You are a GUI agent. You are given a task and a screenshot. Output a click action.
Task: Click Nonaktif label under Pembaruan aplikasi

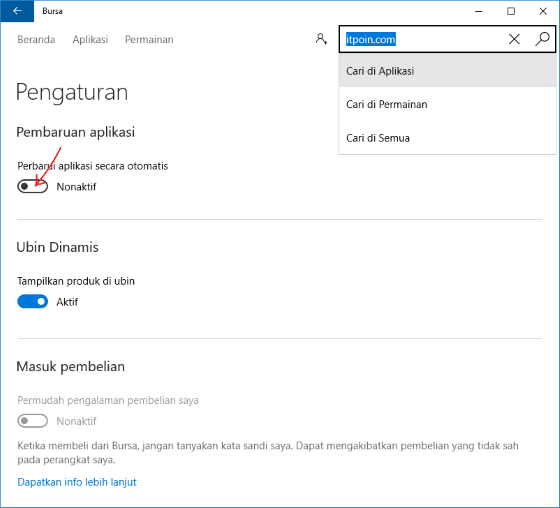point(76,187)
